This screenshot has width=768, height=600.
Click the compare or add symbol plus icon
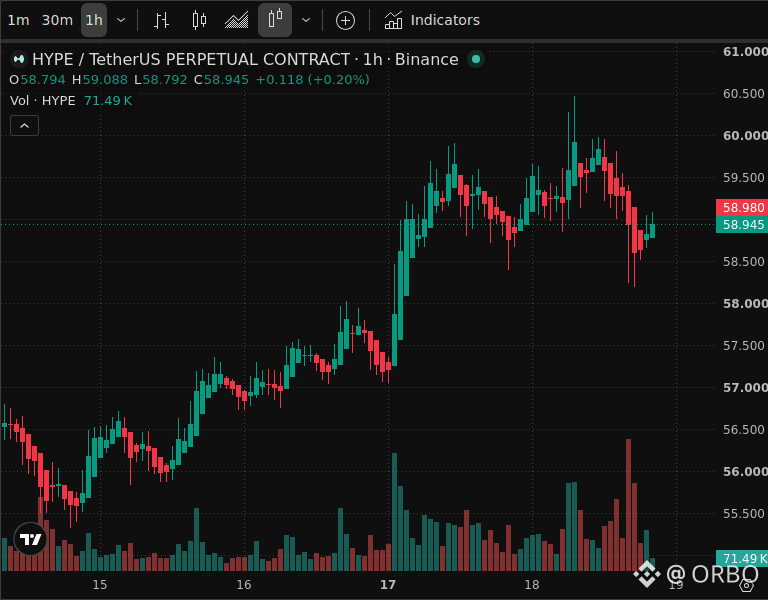click(345, 20)
